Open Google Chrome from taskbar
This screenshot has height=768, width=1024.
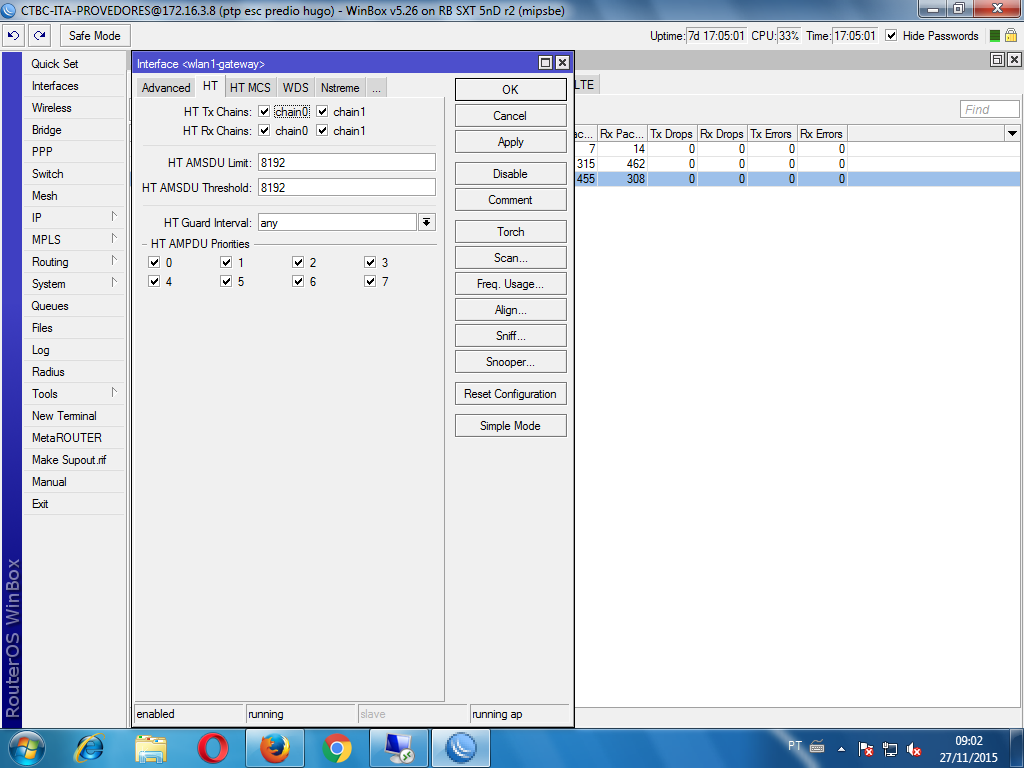pos(337,748)
